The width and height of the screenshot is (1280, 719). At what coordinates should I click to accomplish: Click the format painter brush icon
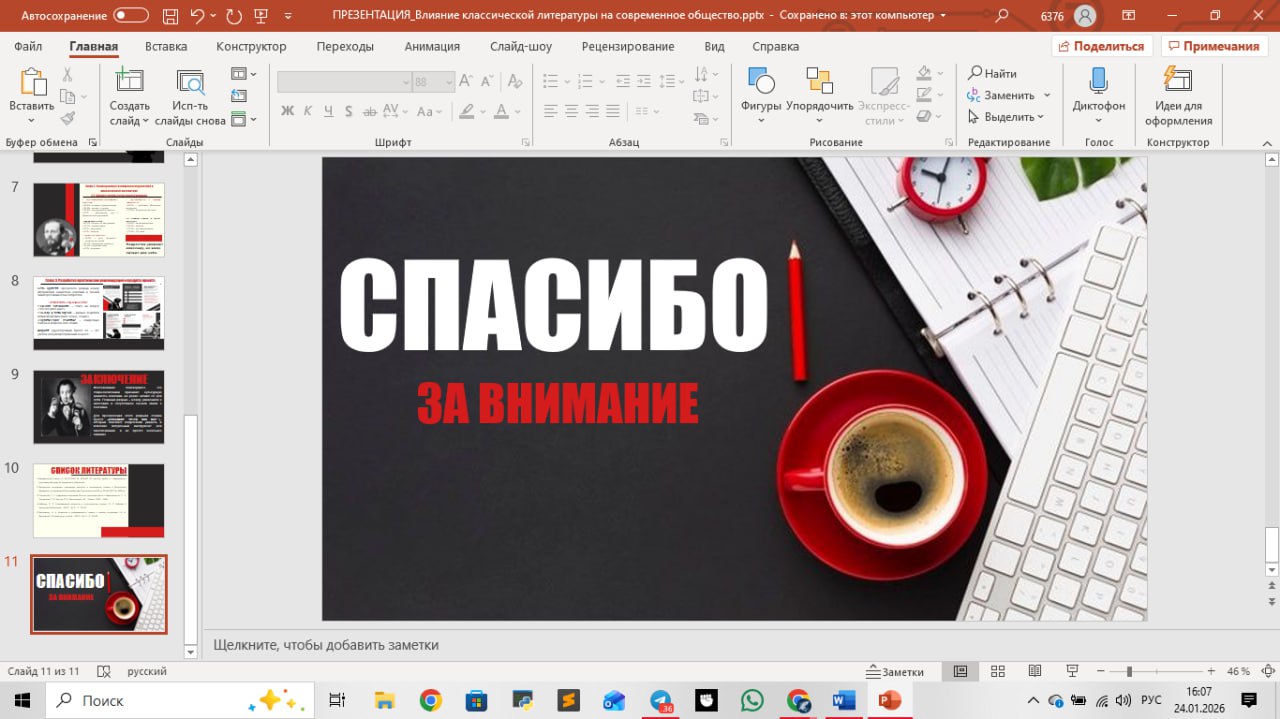pos(68,118)
